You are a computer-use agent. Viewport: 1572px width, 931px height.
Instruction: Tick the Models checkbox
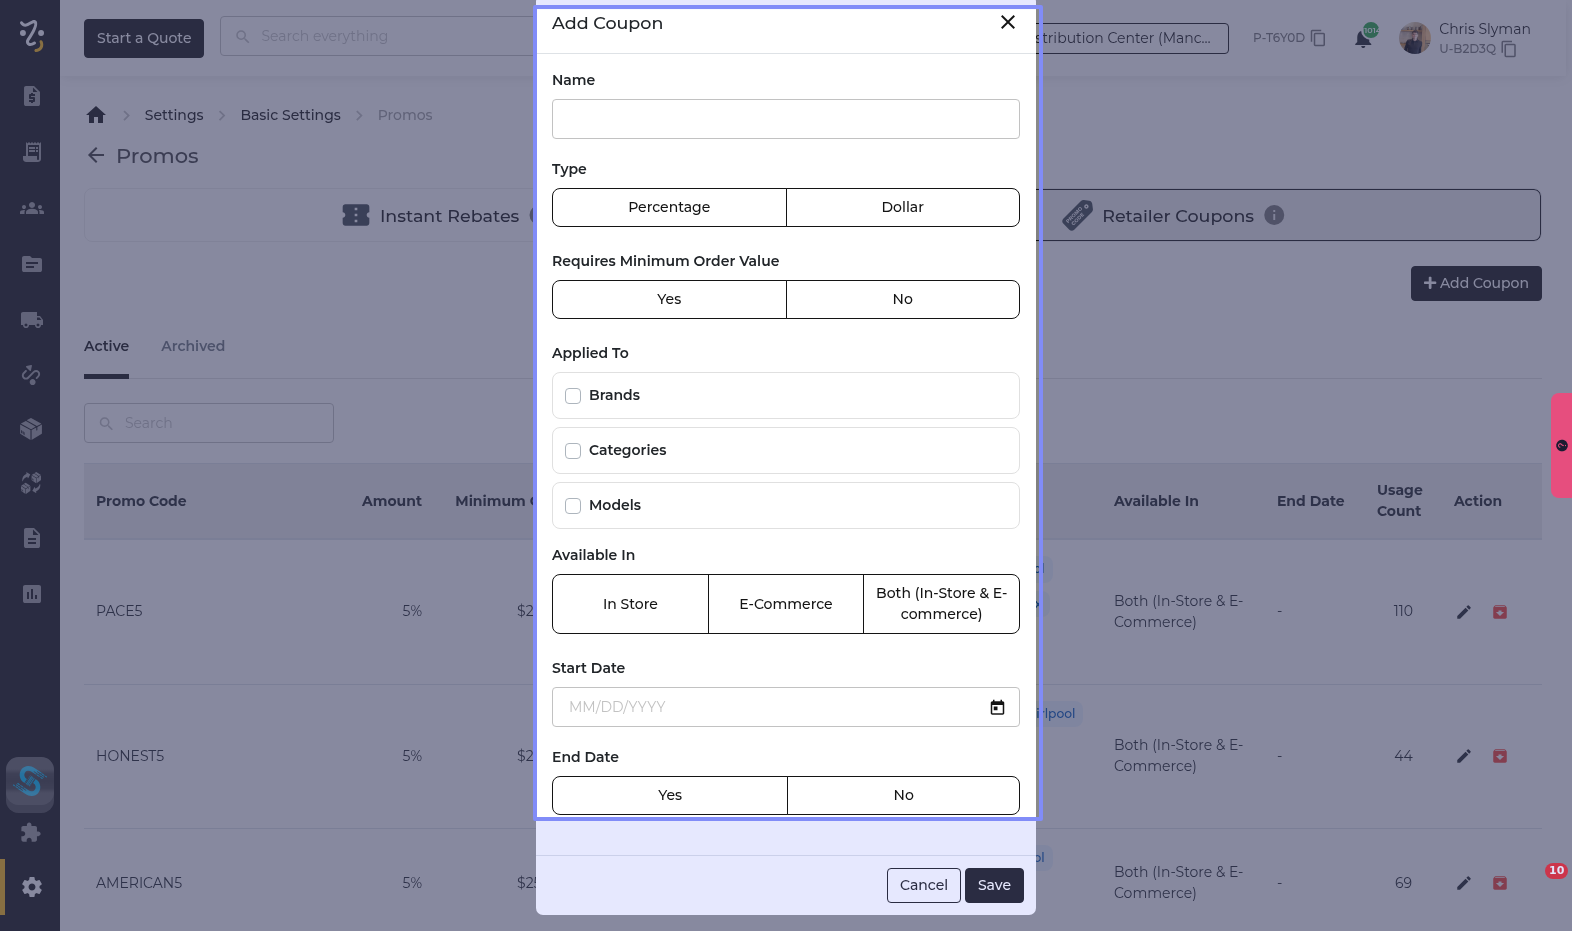(x=573, y=506)
